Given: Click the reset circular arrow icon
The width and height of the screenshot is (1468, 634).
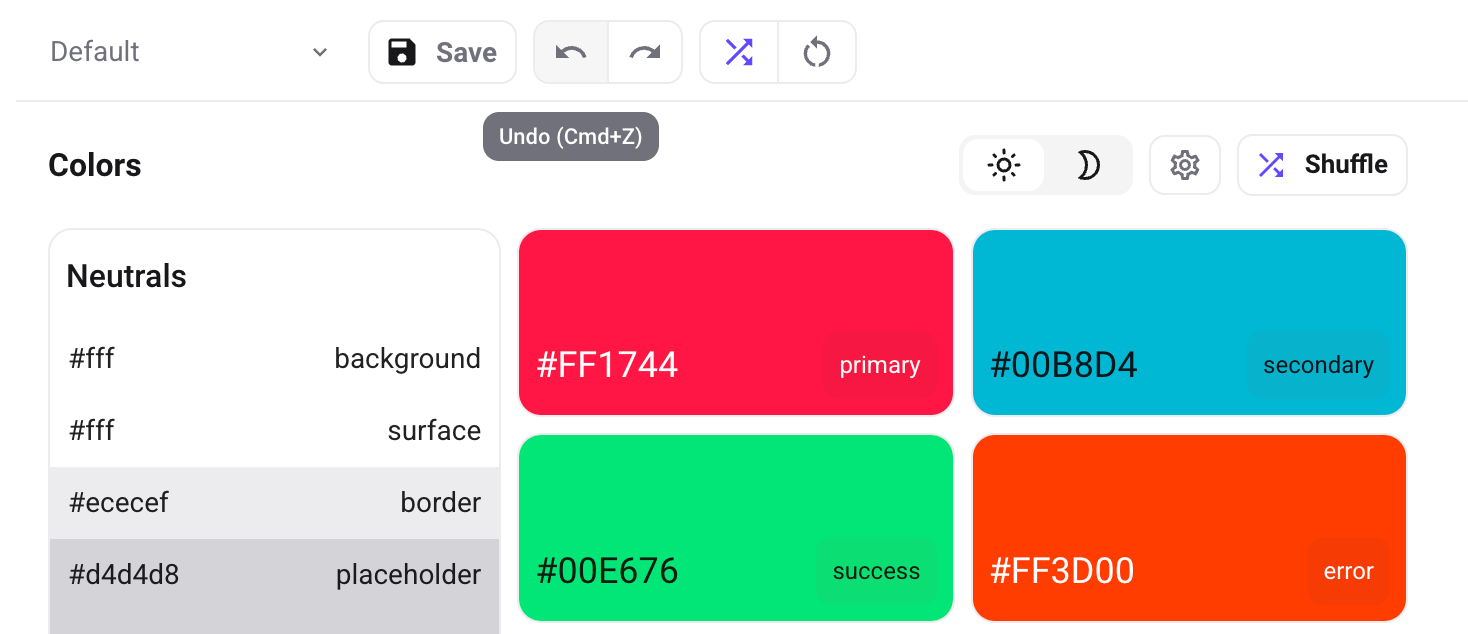Looking at the screenshot, I should tap(817, 52).
